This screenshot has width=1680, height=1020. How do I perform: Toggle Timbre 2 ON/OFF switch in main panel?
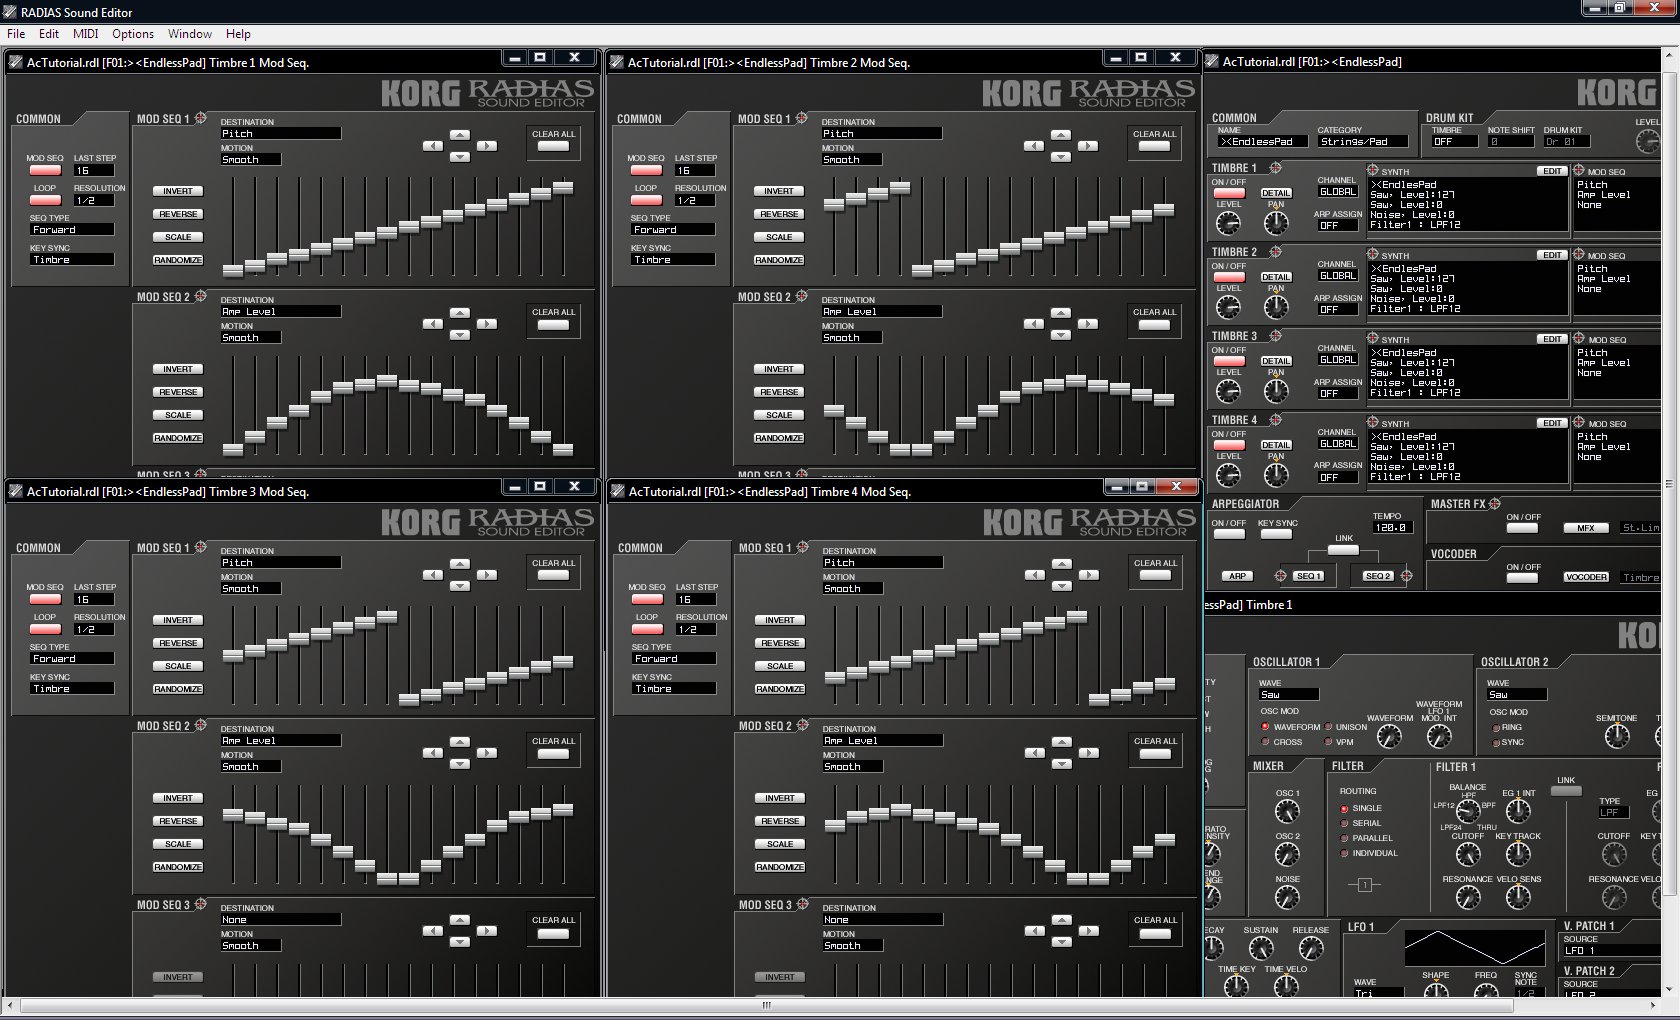pyautogui.click(x=1228, y=277)
